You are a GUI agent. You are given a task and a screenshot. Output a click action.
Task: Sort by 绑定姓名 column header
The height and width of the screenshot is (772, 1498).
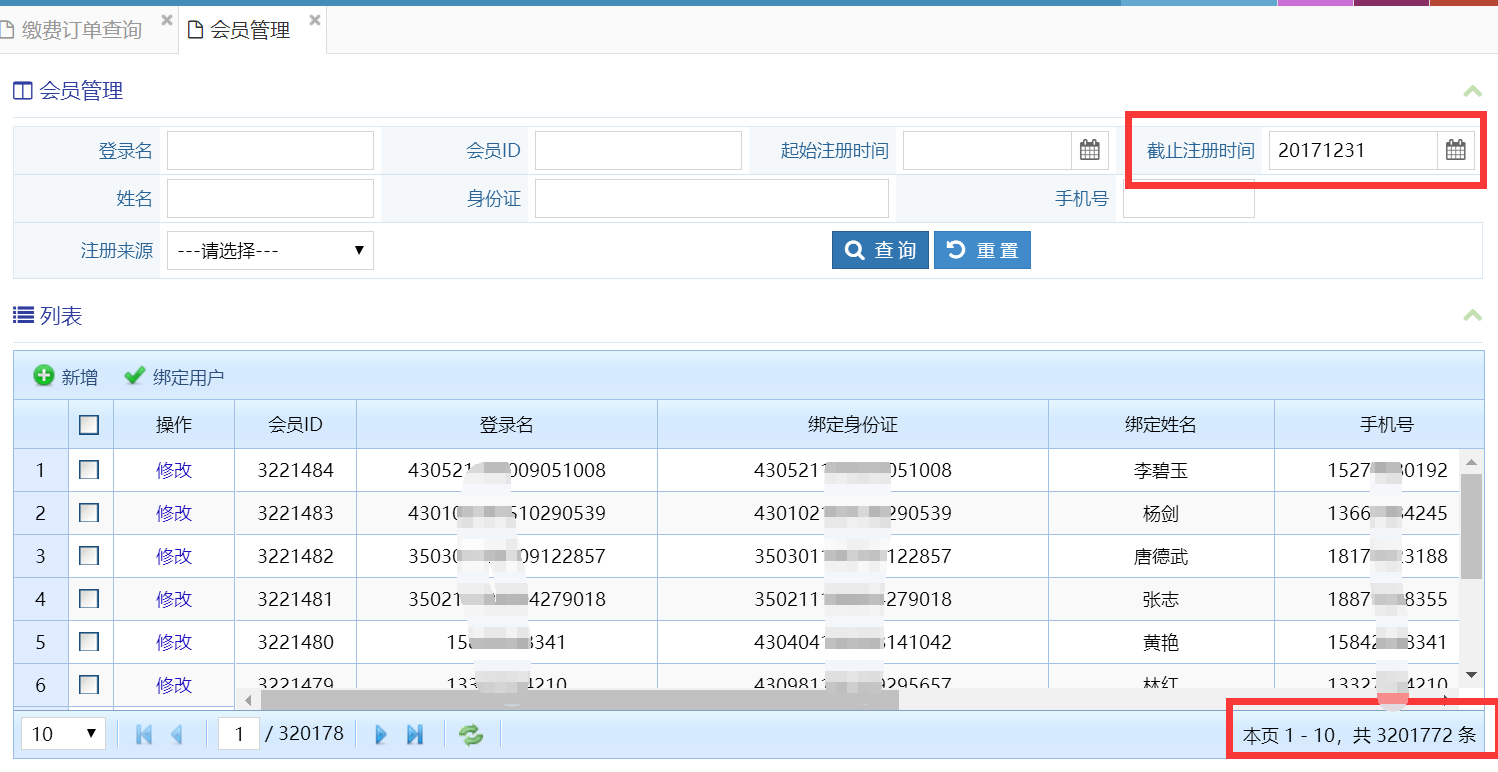click(x=1161, y=425)
